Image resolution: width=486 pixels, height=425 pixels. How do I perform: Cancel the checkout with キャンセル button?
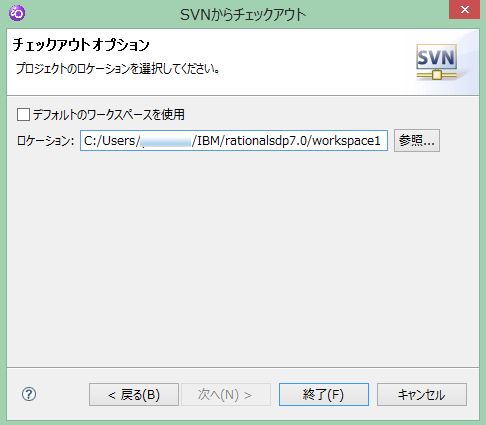[422, 395]
